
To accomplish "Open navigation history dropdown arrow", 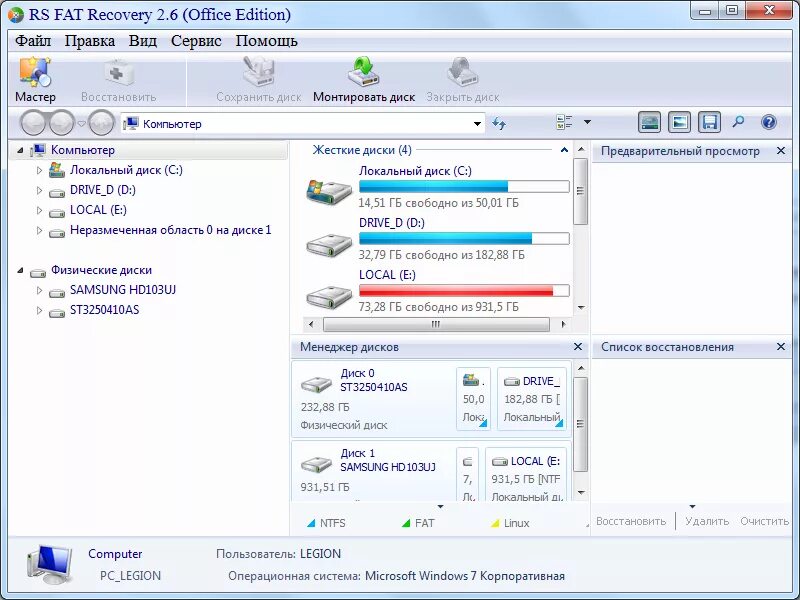I will 81,124.
